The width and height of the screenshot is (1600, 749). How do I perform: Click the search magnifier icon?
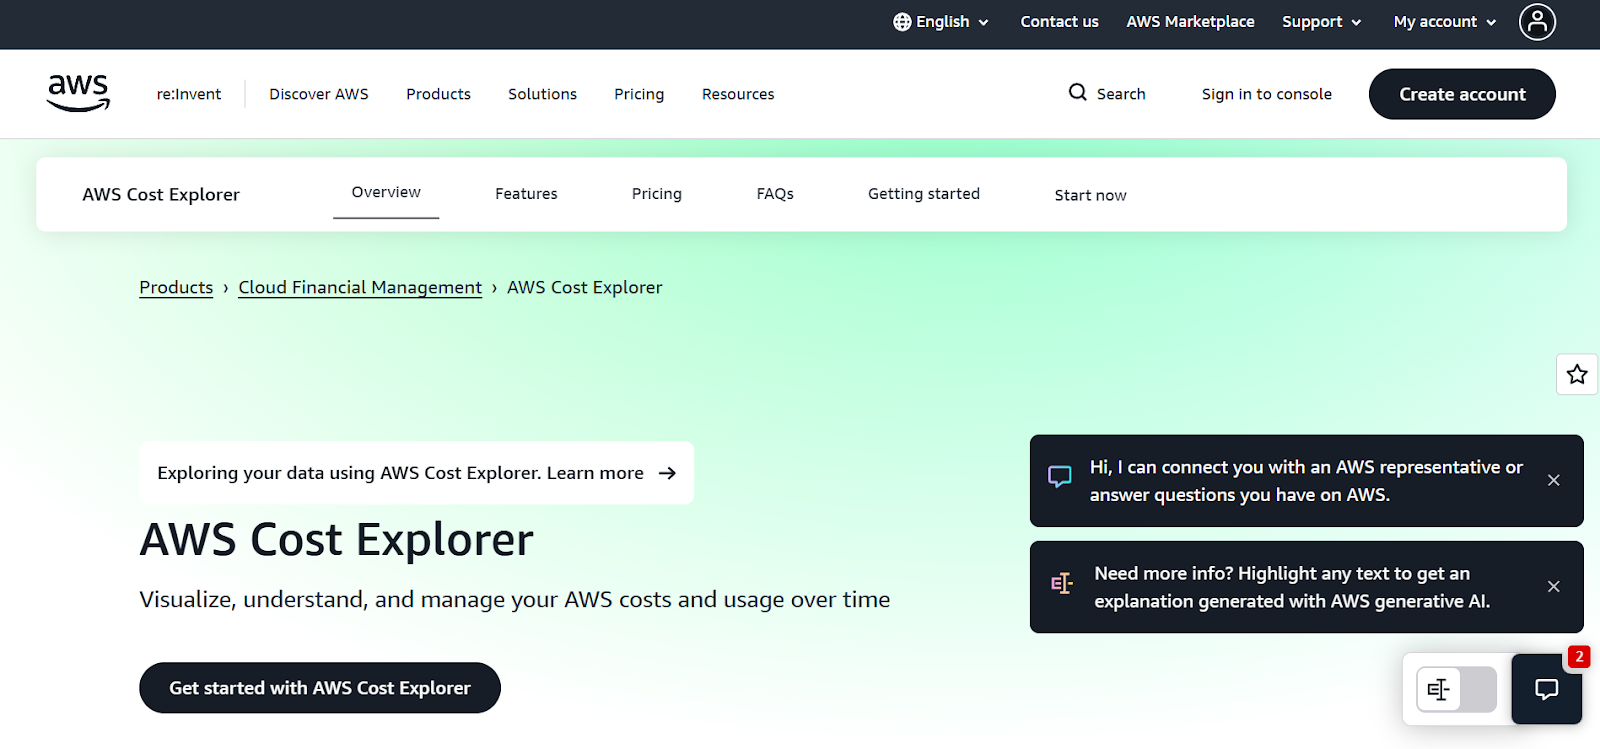coord(1077,93)
